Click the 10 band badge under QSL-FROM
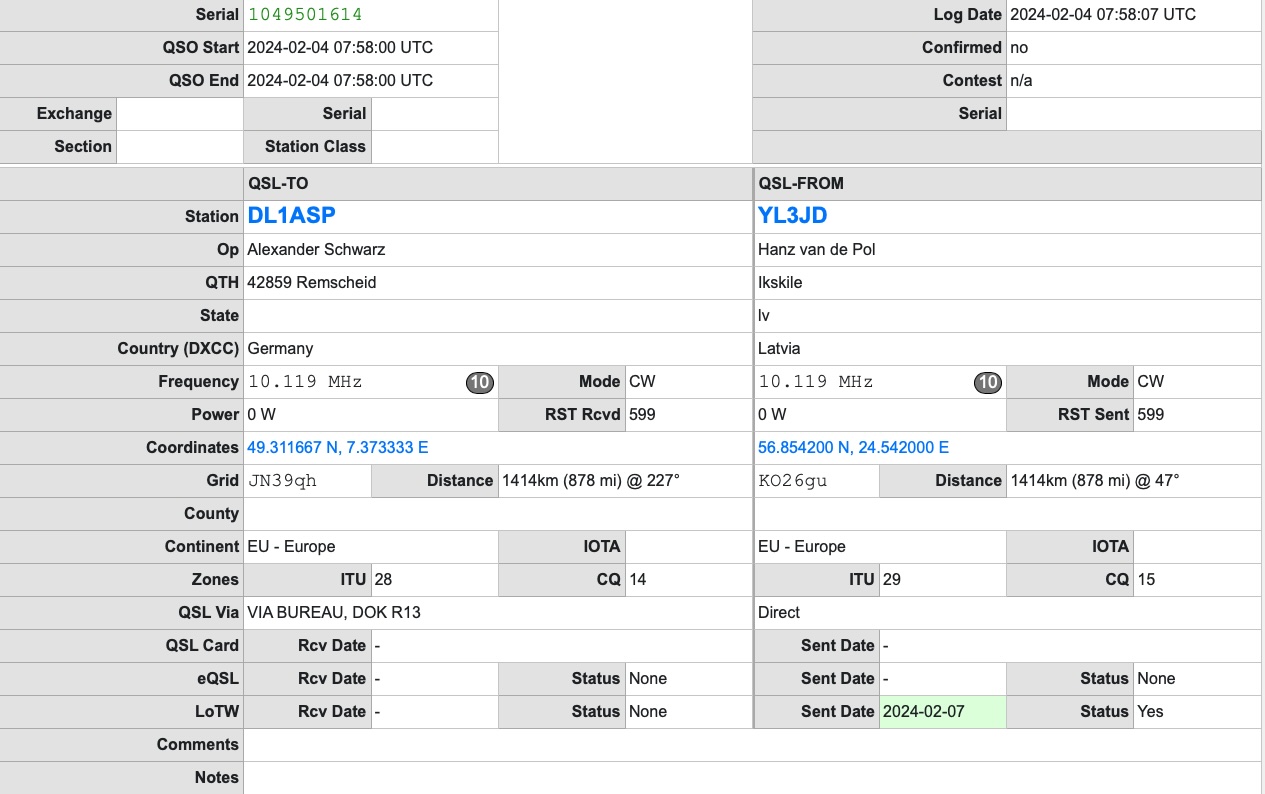Screen dimensions: 1265x794 click(988, 382)
